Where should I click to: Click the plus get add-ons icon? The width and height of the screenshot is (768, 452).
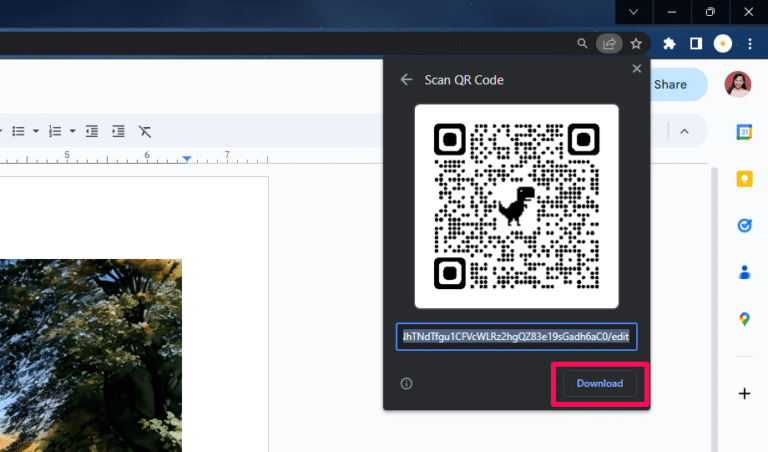(x=744, y=393)
